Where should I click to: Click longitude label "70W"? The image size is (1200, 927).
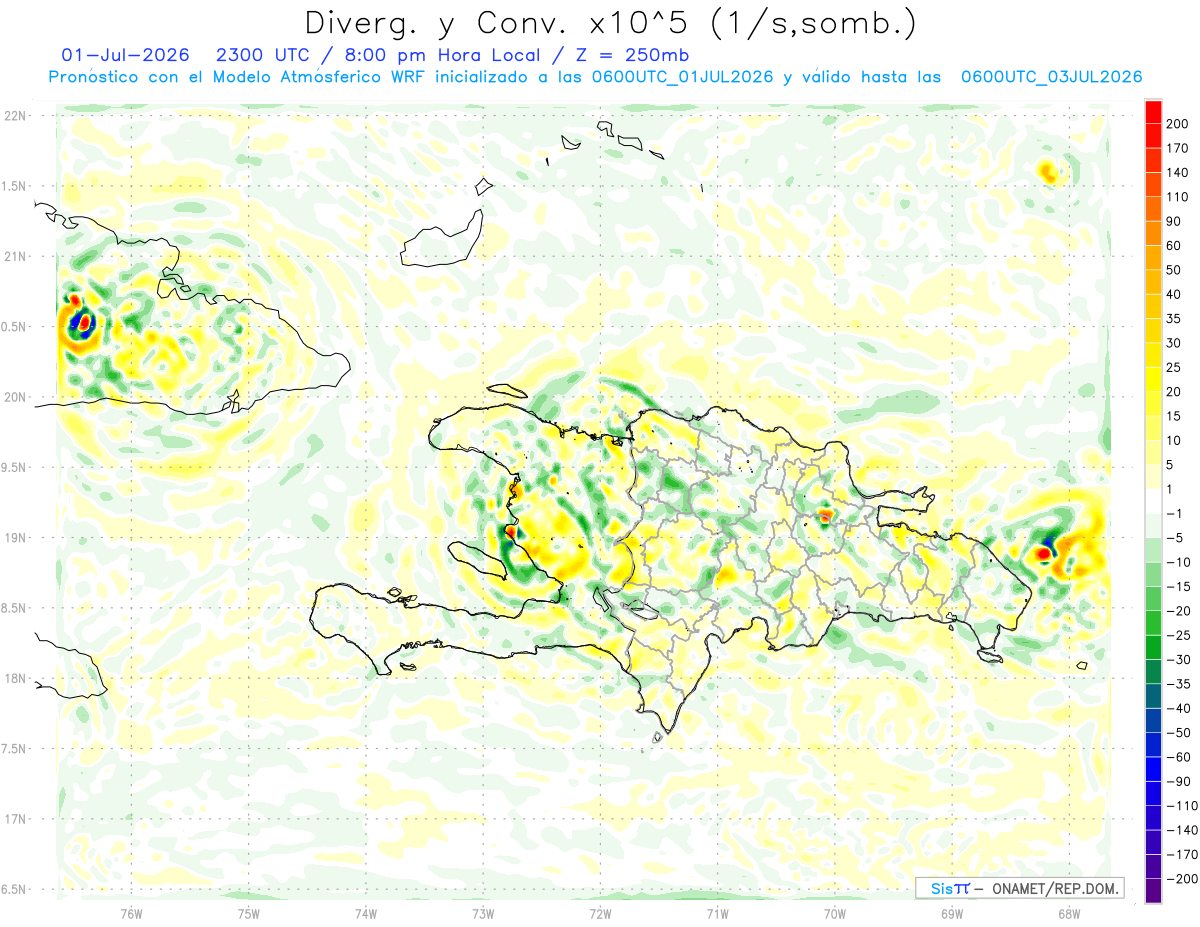pos(834,914)
